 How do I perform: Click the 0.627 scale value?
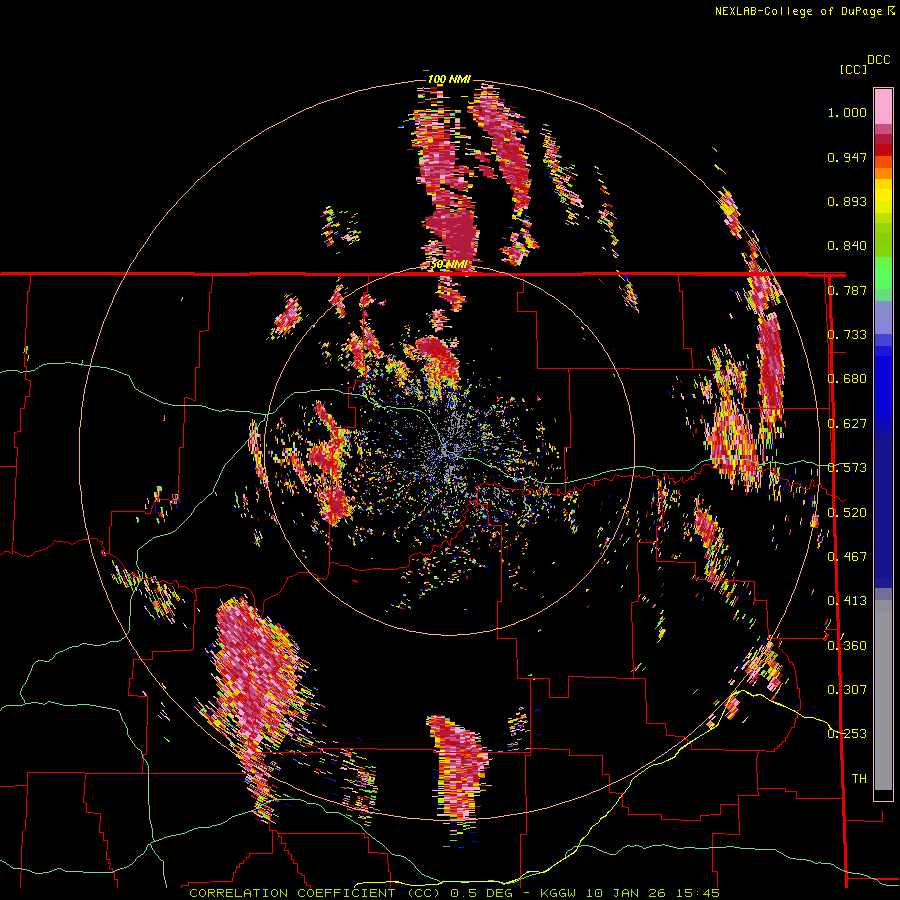(x=847, y=424)
